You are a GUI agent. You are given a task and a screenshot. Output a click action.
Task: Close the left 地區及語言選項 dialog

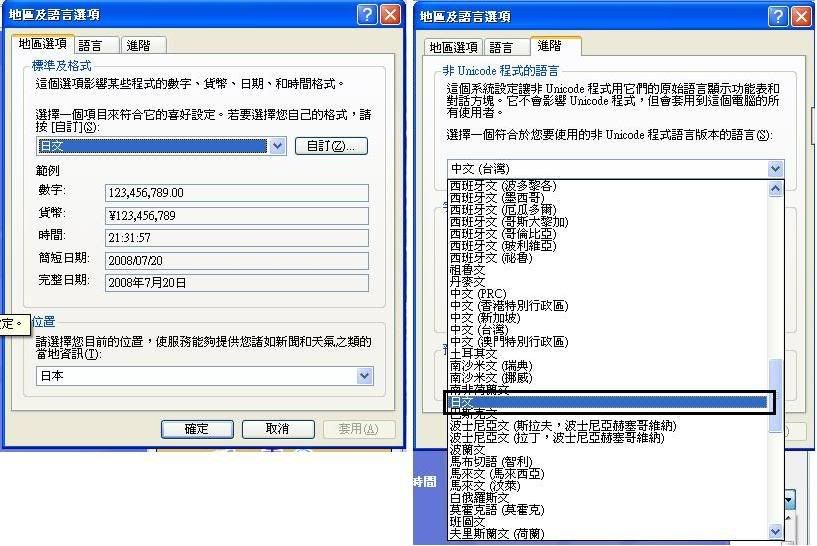391,16
